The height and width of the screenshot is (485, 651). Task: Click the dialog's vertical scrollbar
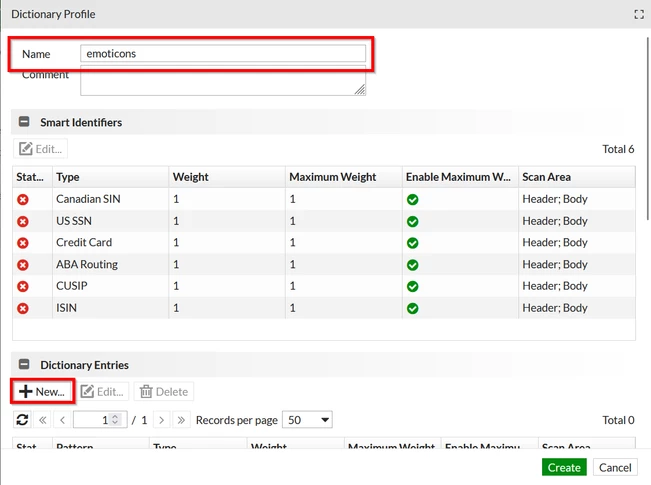pyautogui.click(x=648, y=129)
